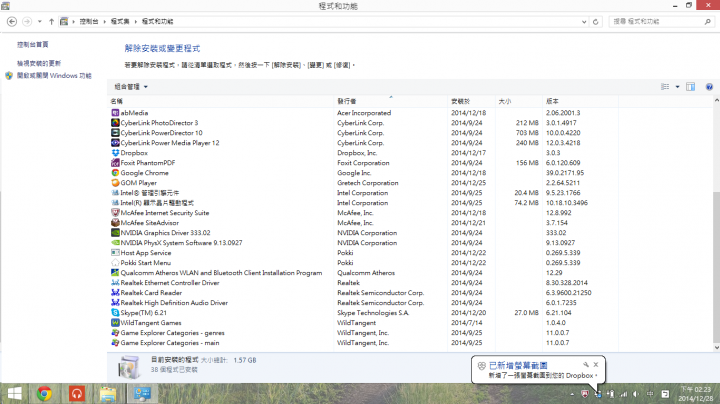Refresh the programs list
Image resolution: width=720 pixels, height=404 pixels.
pos(596,22)
